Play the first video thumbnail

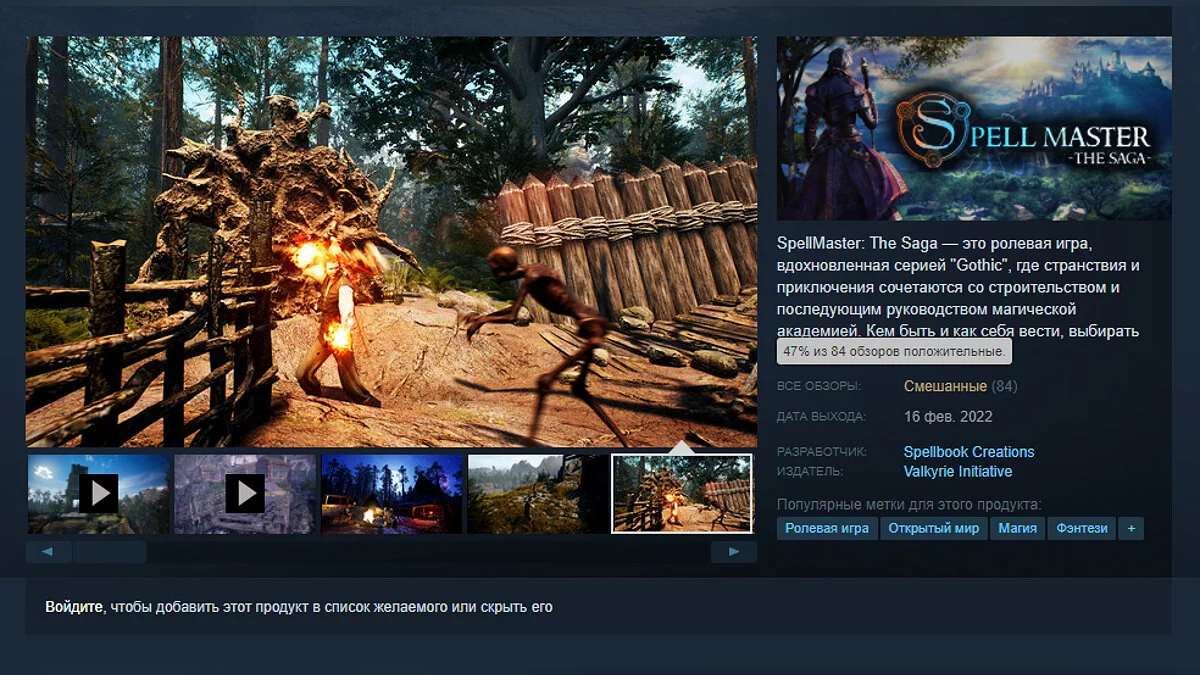point(98,493)
